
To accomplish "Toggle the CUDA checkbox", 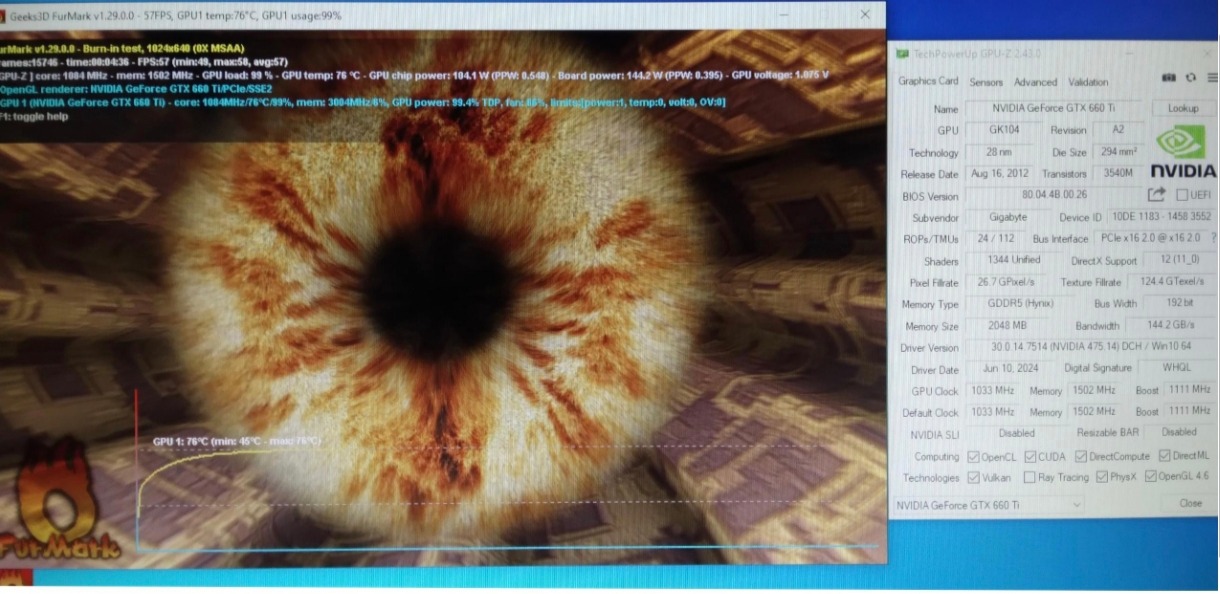I will 1030,457.
